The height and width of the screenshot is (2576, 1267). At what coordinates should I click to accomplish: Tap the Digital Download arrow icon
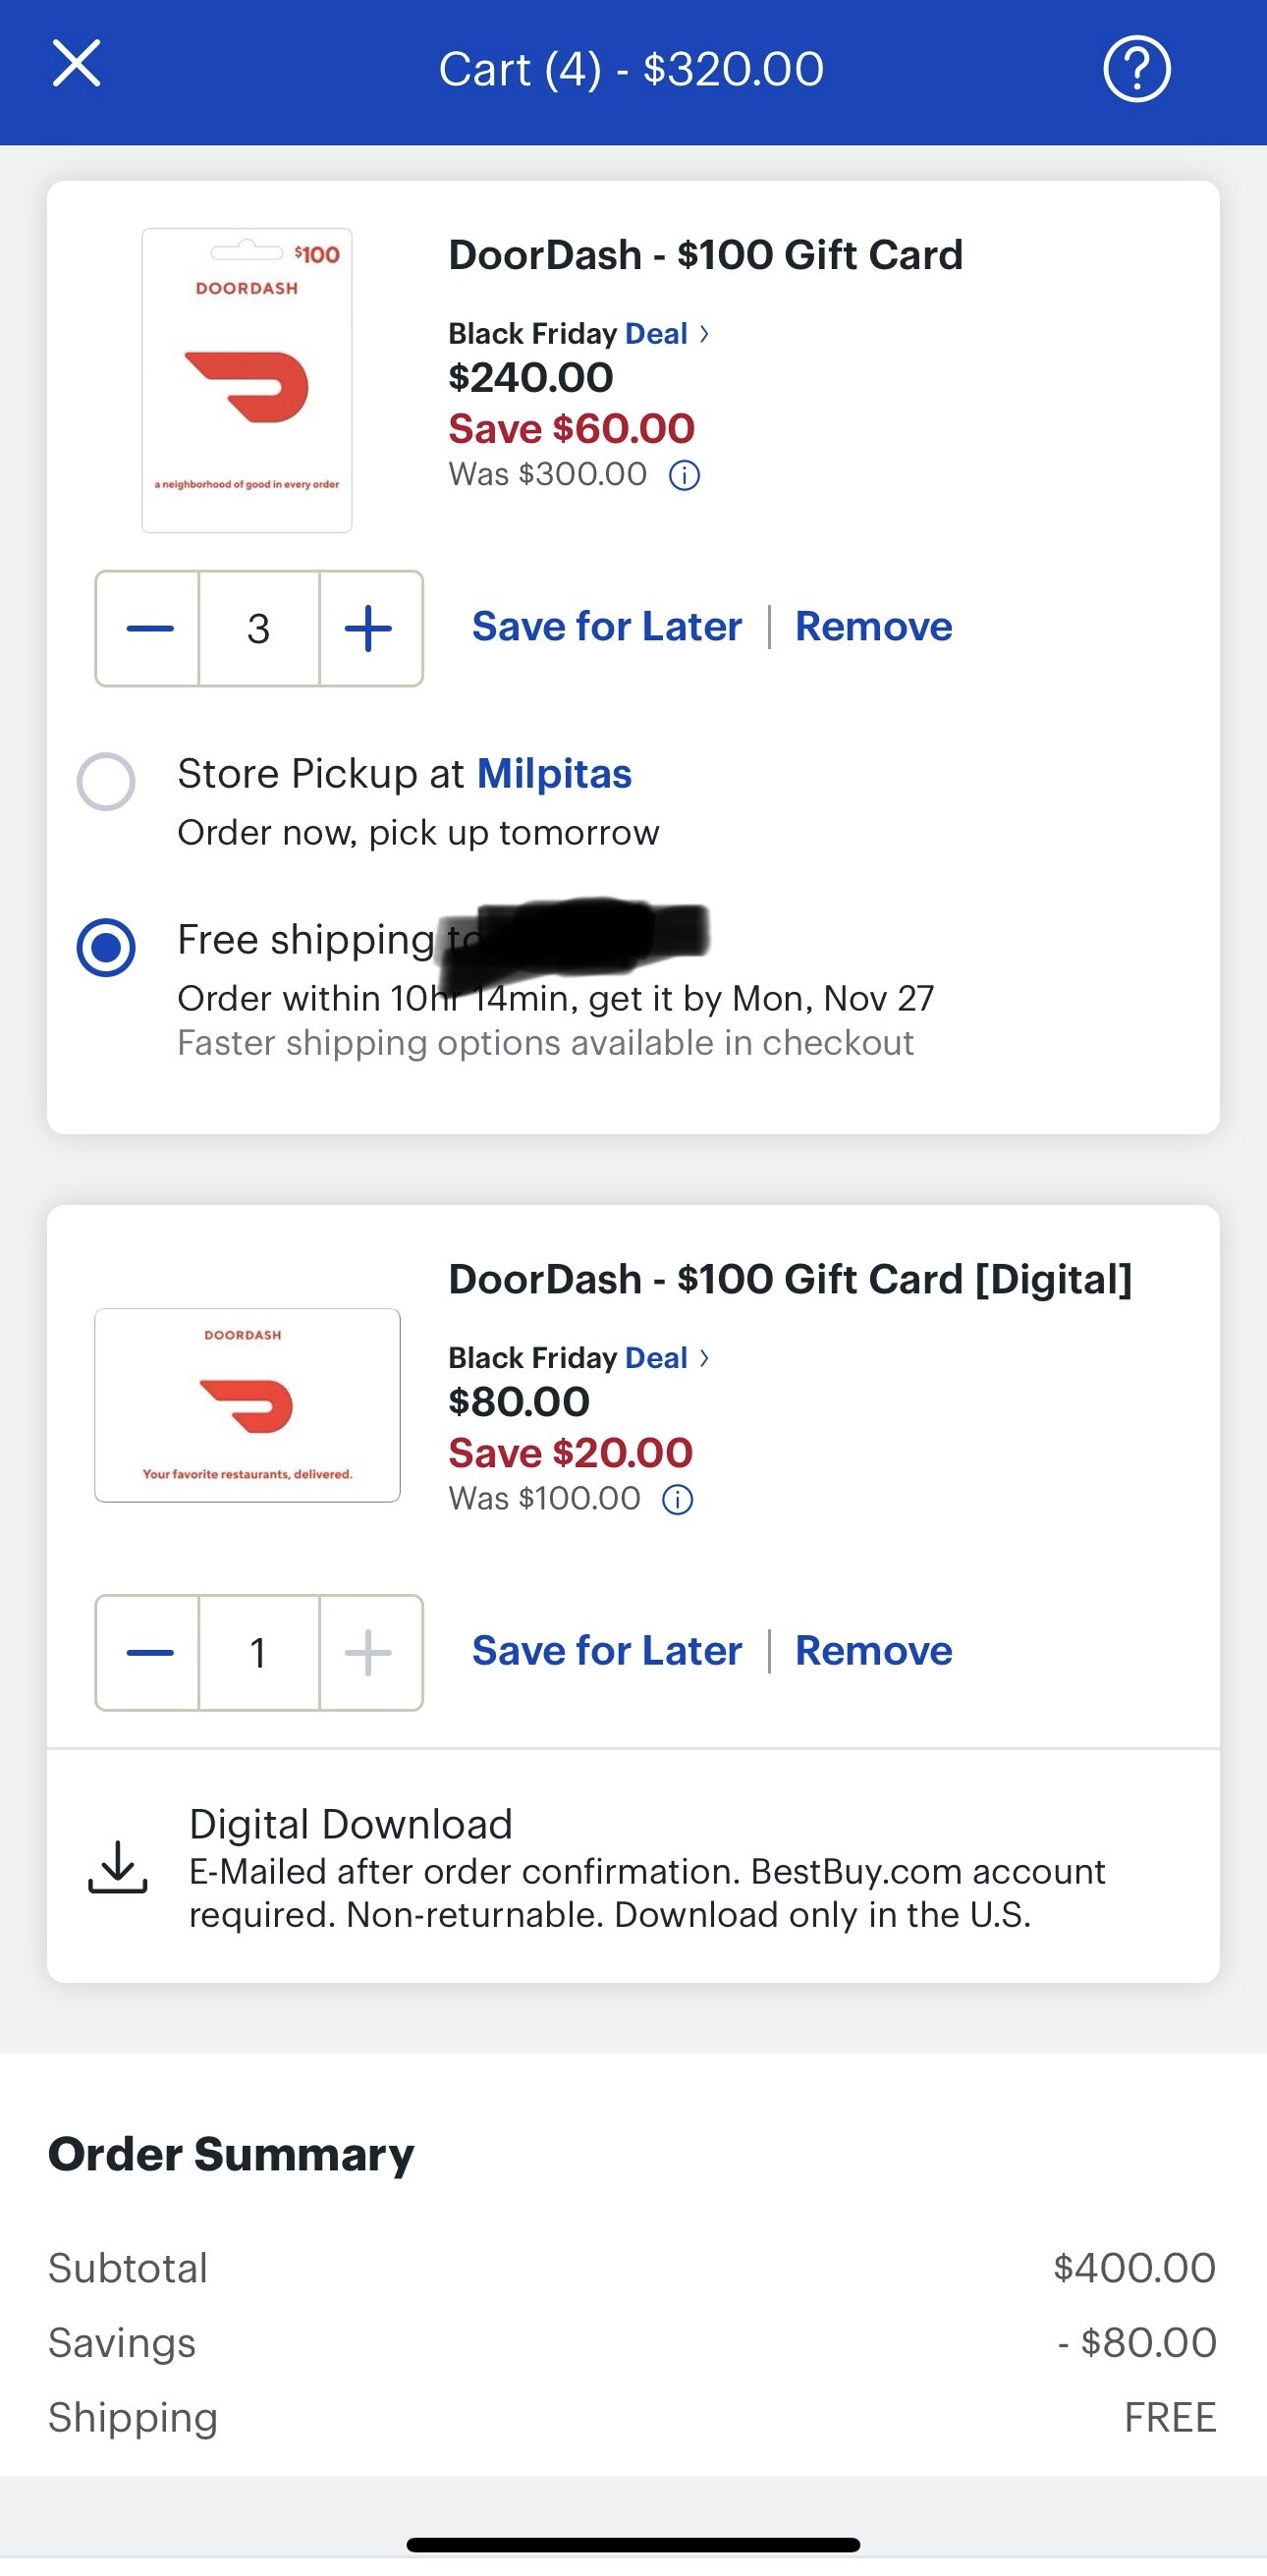coord(118,1867)
